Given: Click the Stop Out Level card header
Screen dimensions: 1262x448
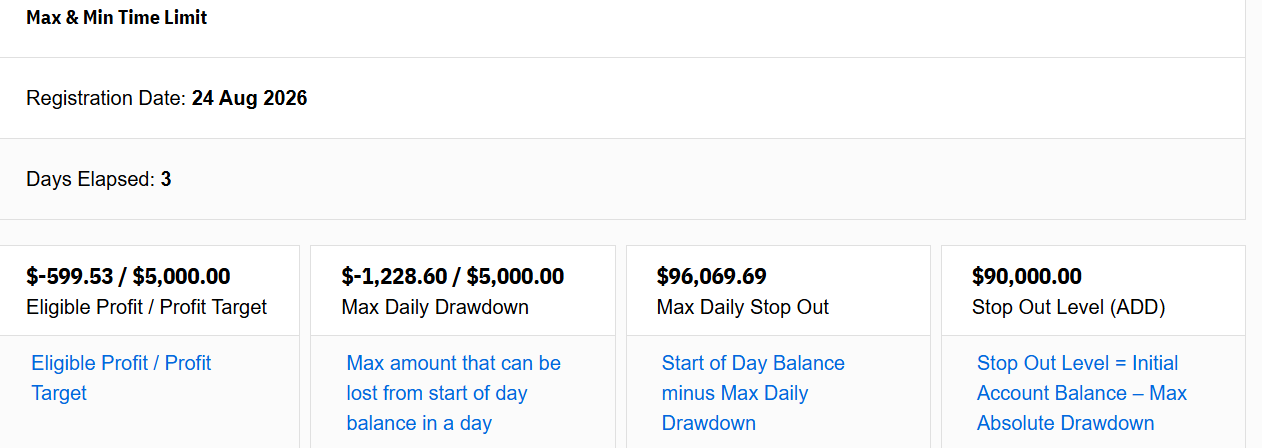Looking at the screenshot, I should [x=1093, y=291].
